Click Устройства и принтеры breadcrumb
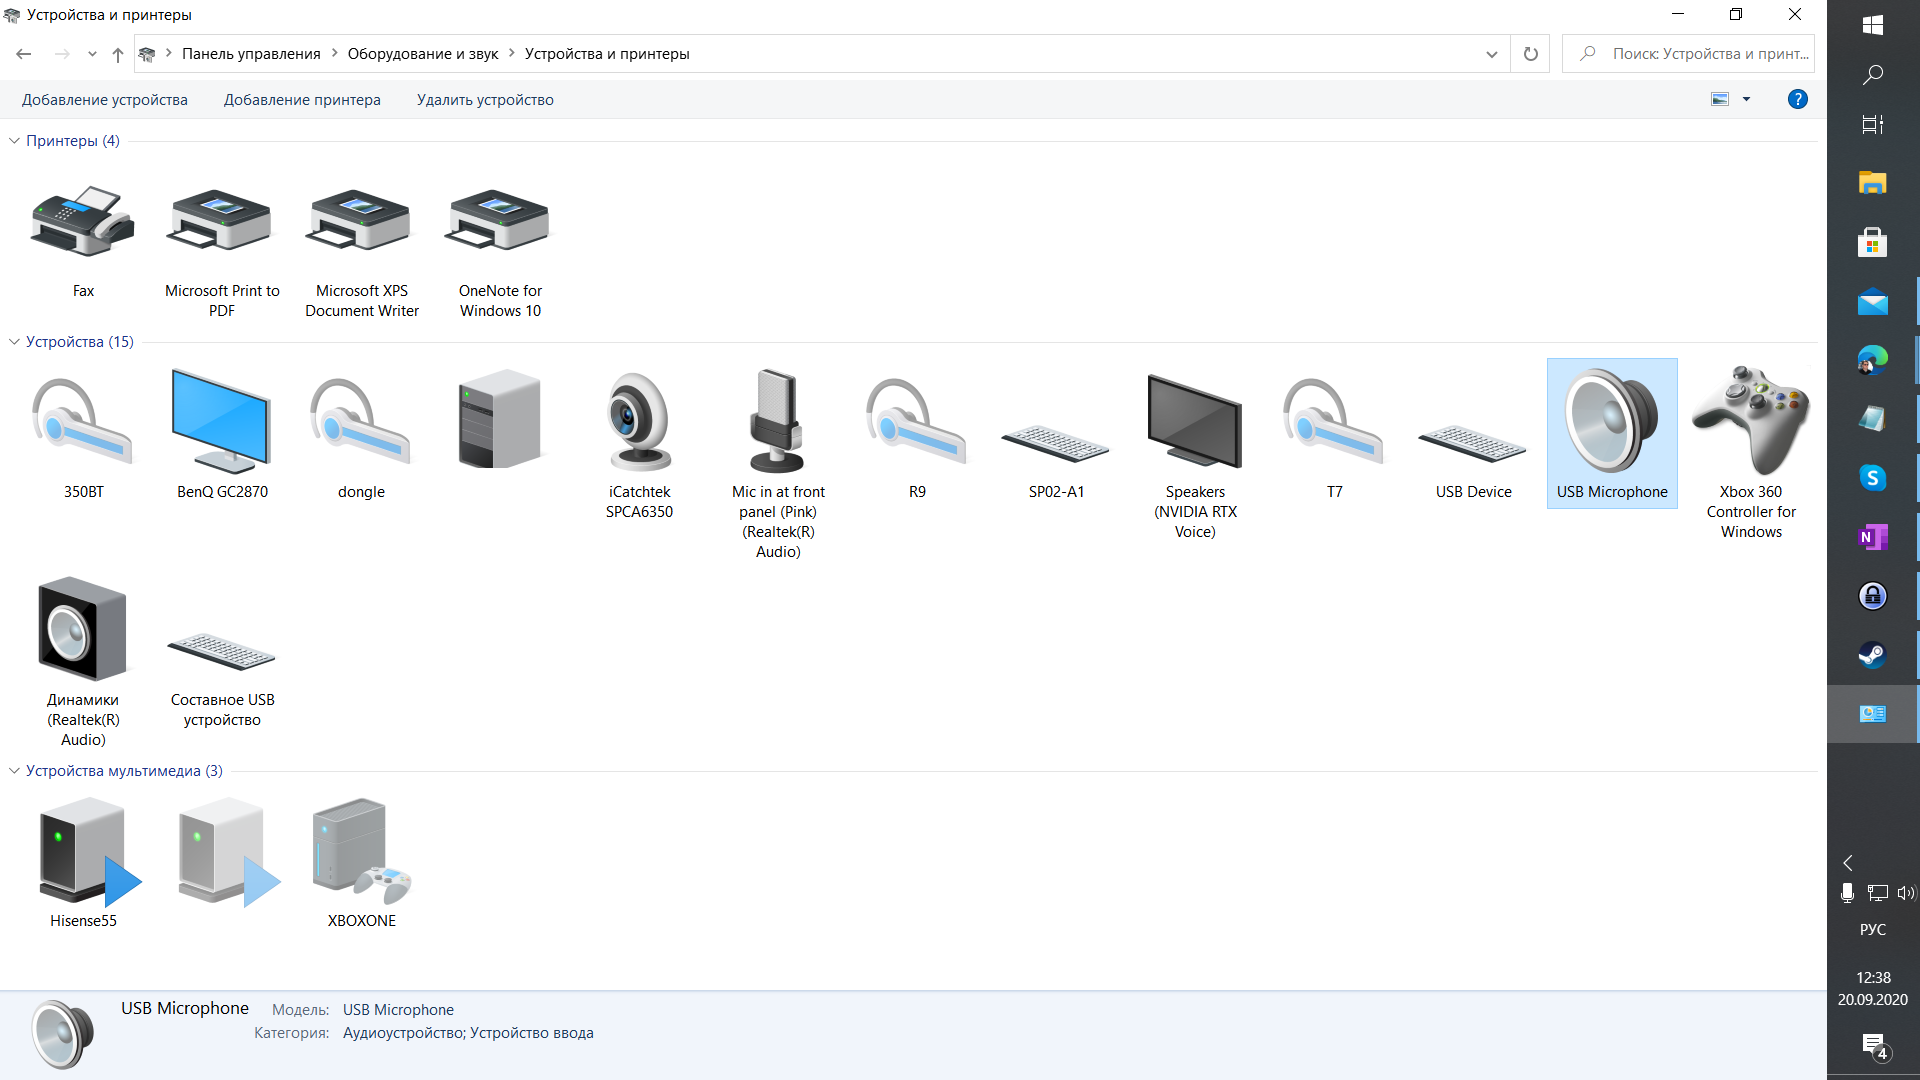The image size is (1920, 1080). [x=607, y=54]
